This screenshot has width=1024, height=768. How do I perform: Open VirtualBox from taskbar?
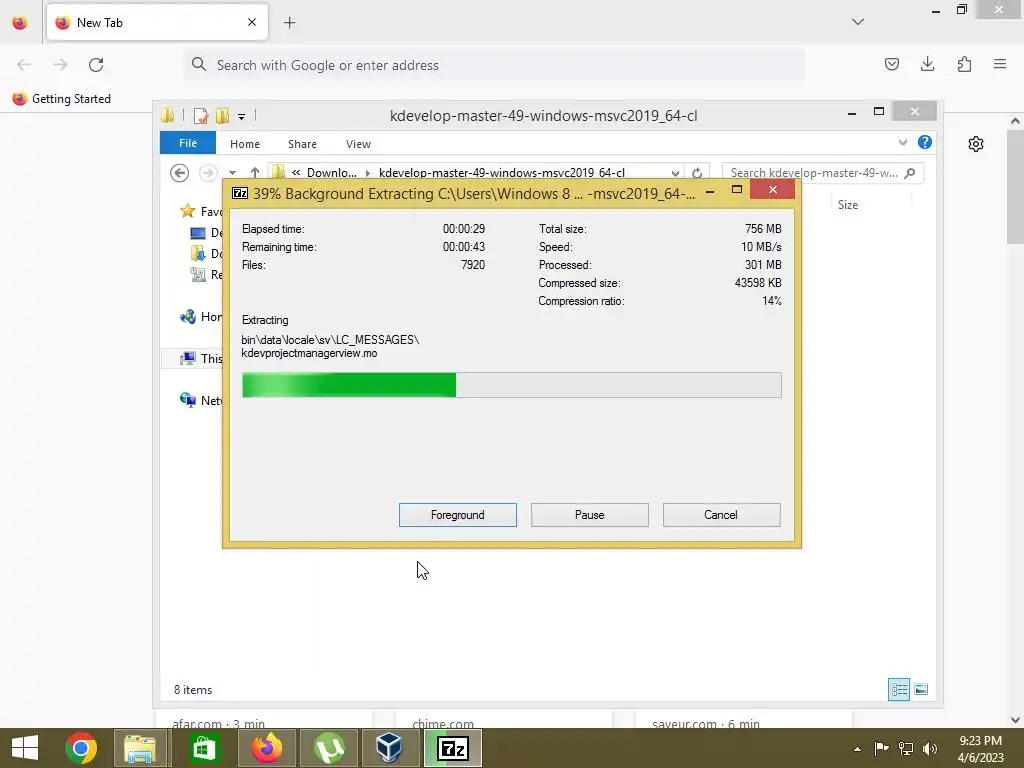tap(390, 748)
